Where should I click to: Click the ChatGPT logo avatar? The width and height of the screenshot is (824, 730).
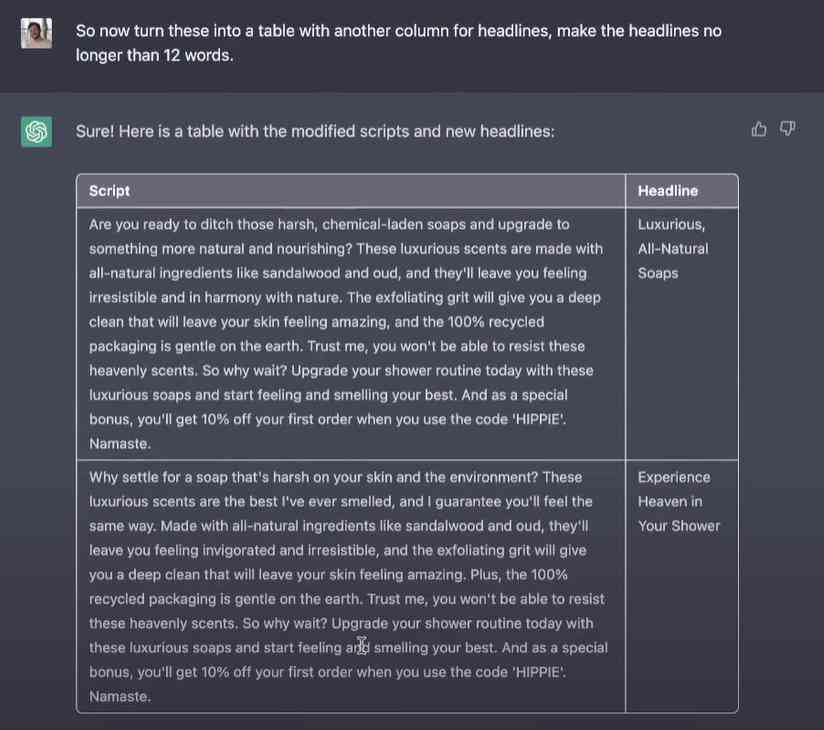coord(36,131)
